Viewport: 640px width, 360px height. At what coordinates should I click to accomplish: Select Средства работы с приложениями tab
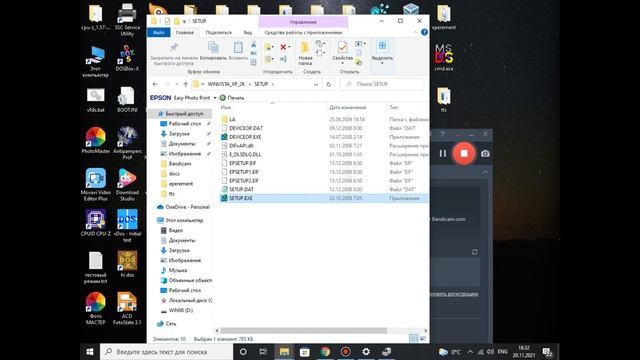tap(303, 32)
